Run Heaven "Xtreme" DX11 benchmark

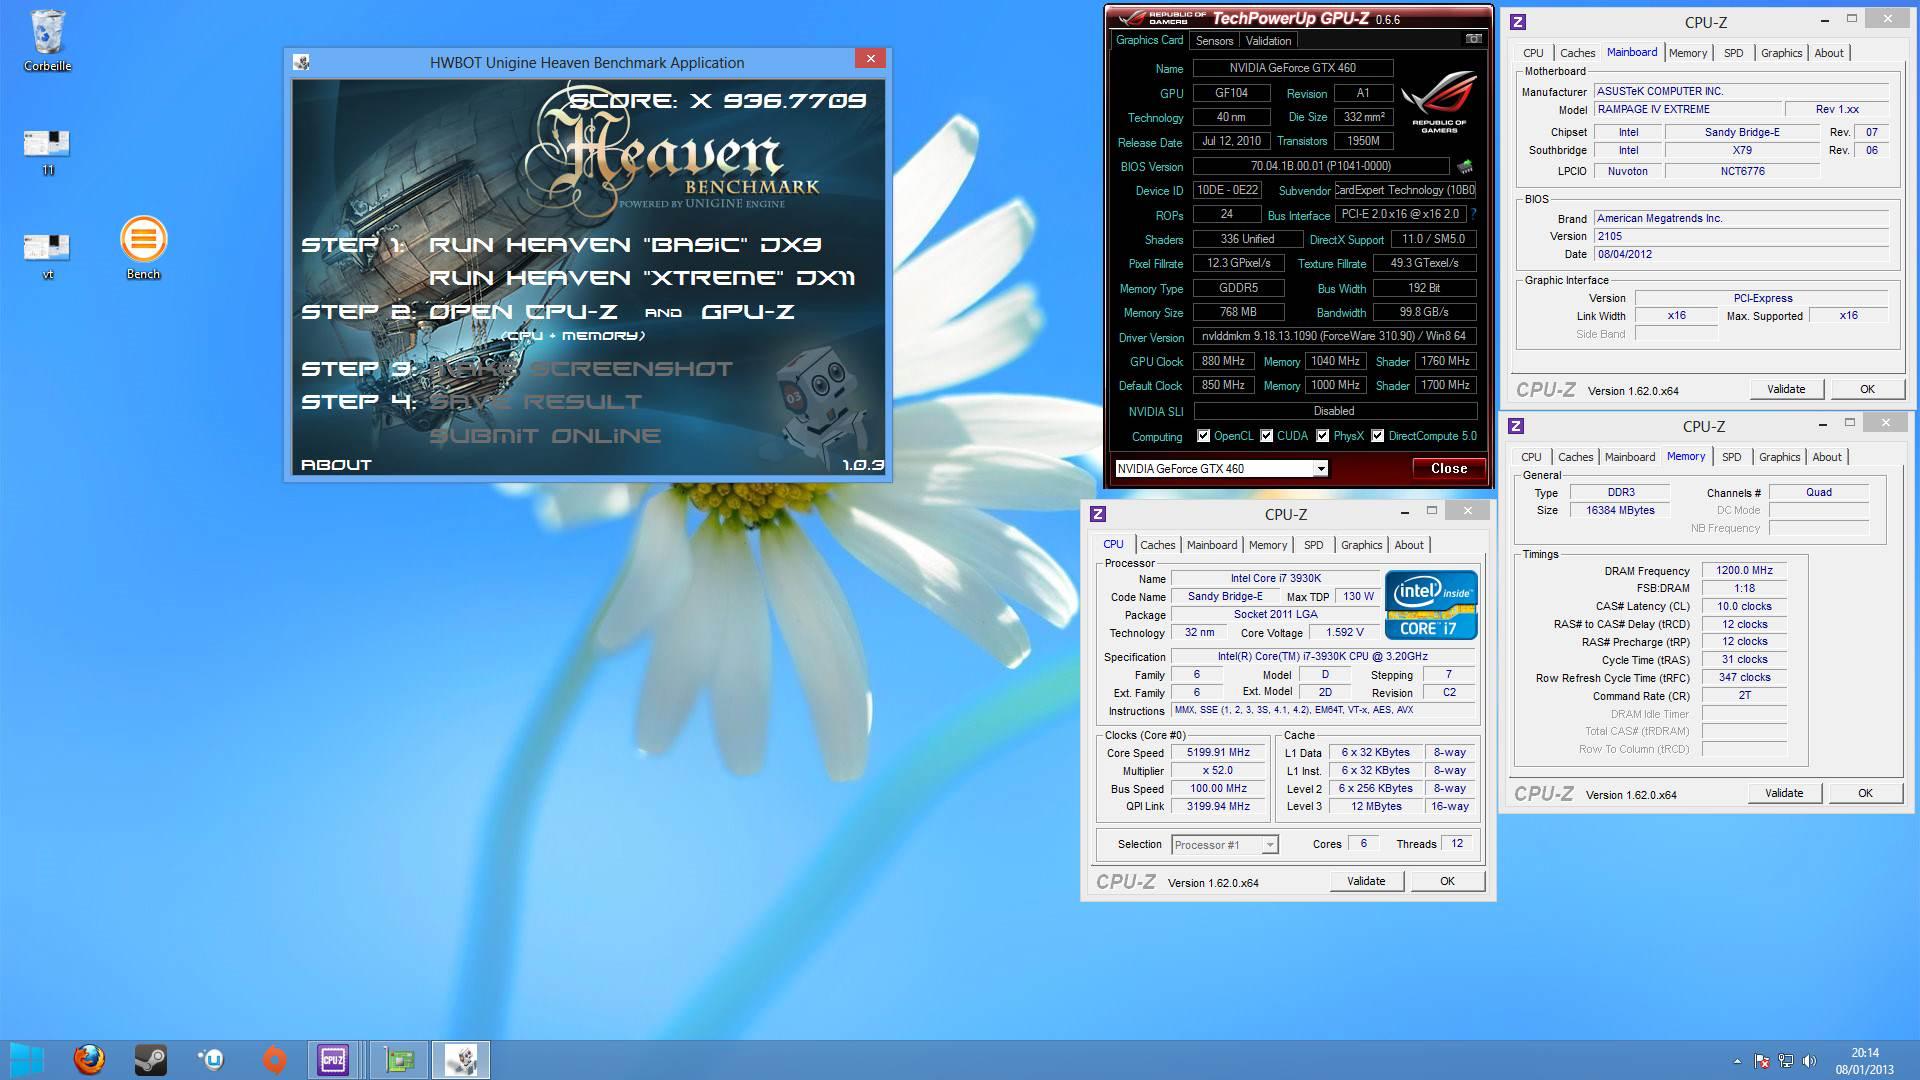(642, 278)
